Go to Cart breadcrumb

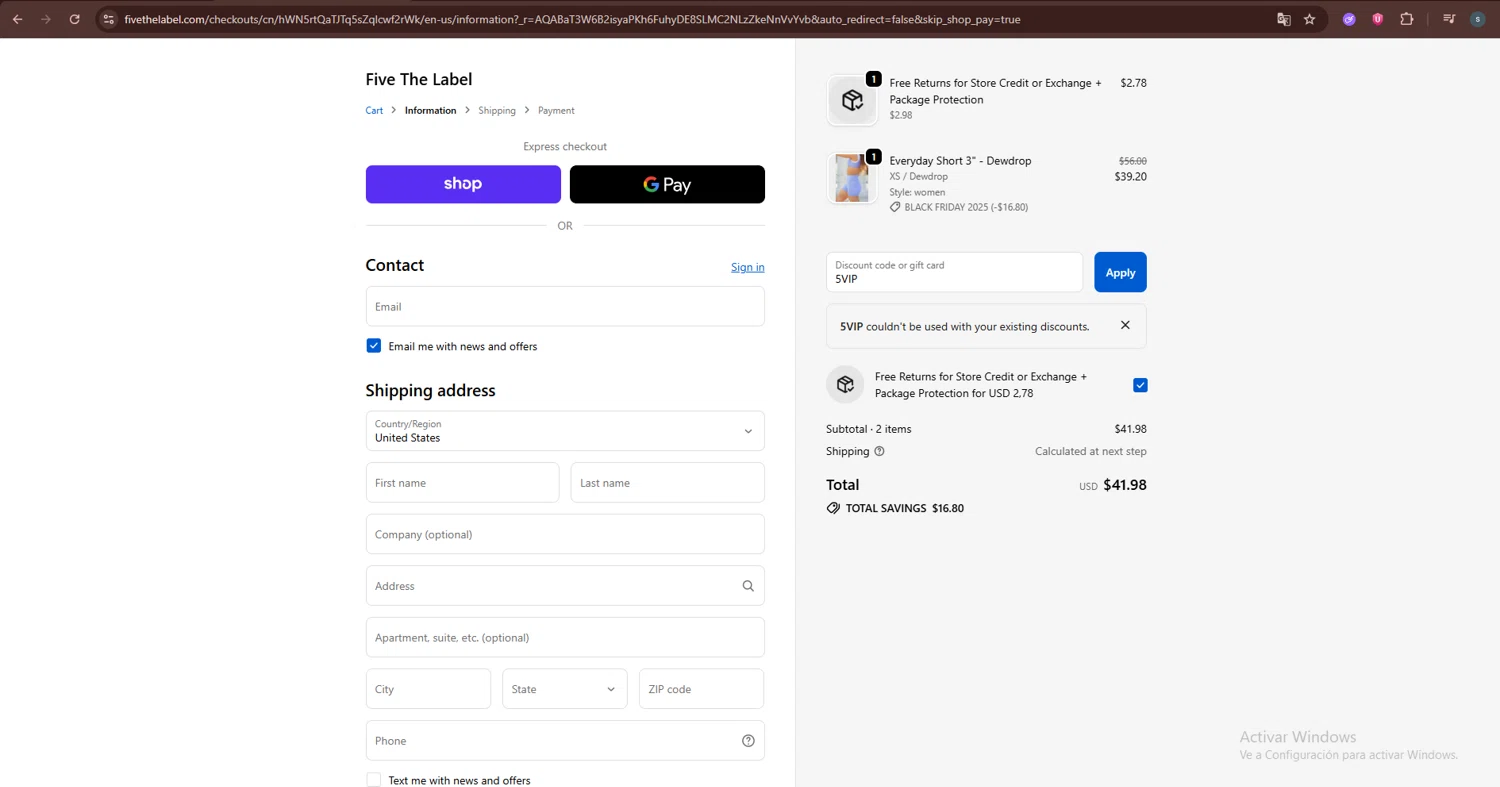(x=374, y=111)
